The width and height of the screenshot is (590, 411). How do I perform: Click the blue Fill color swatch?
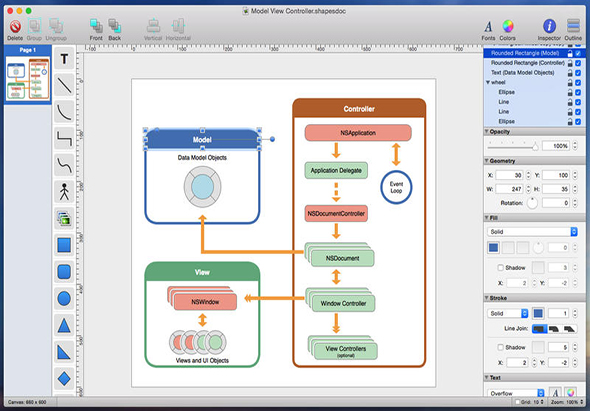coord(493,248)
